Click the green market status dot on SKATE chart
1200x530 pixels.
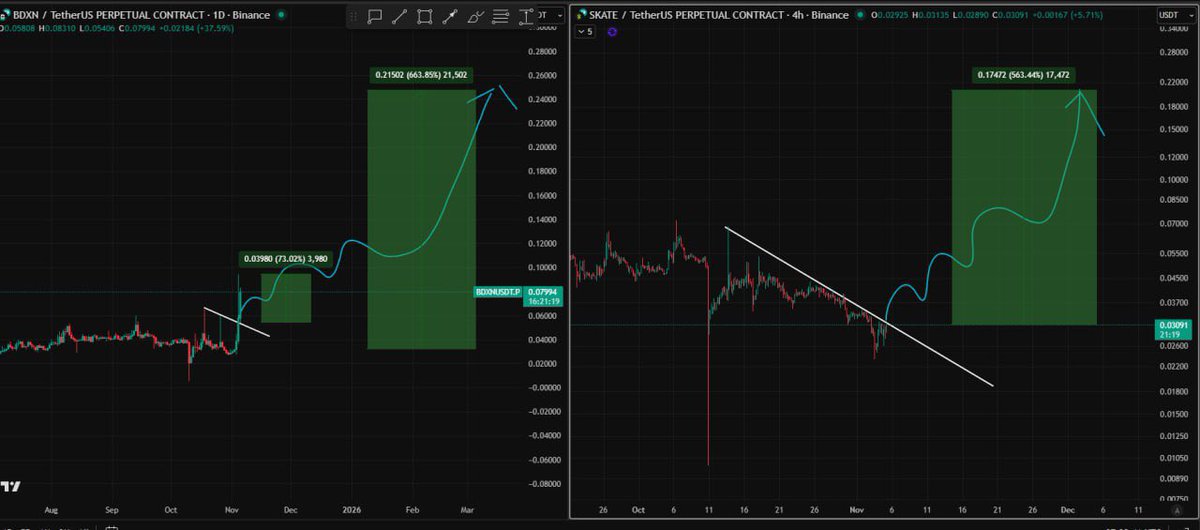pyautogui.click(x=860, y=15)
